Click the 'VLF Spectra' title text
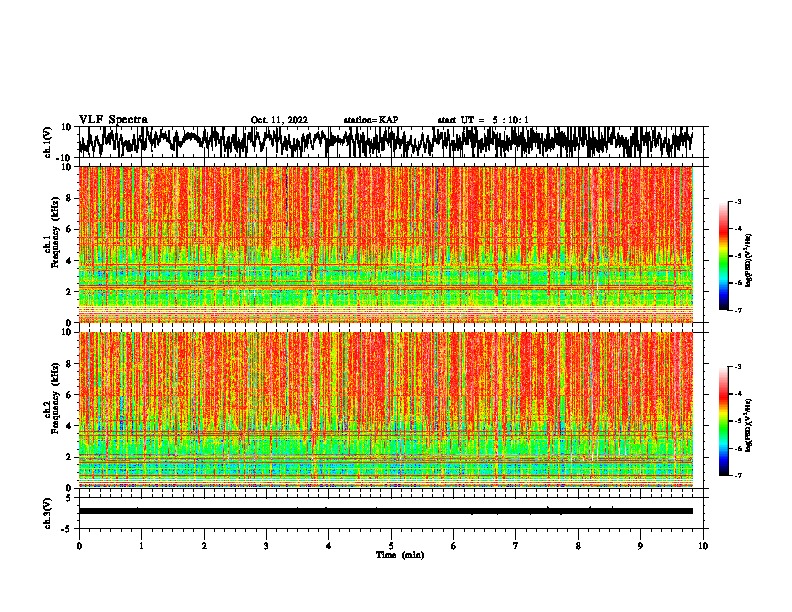 pyautogui.click(x=113, y=120)
